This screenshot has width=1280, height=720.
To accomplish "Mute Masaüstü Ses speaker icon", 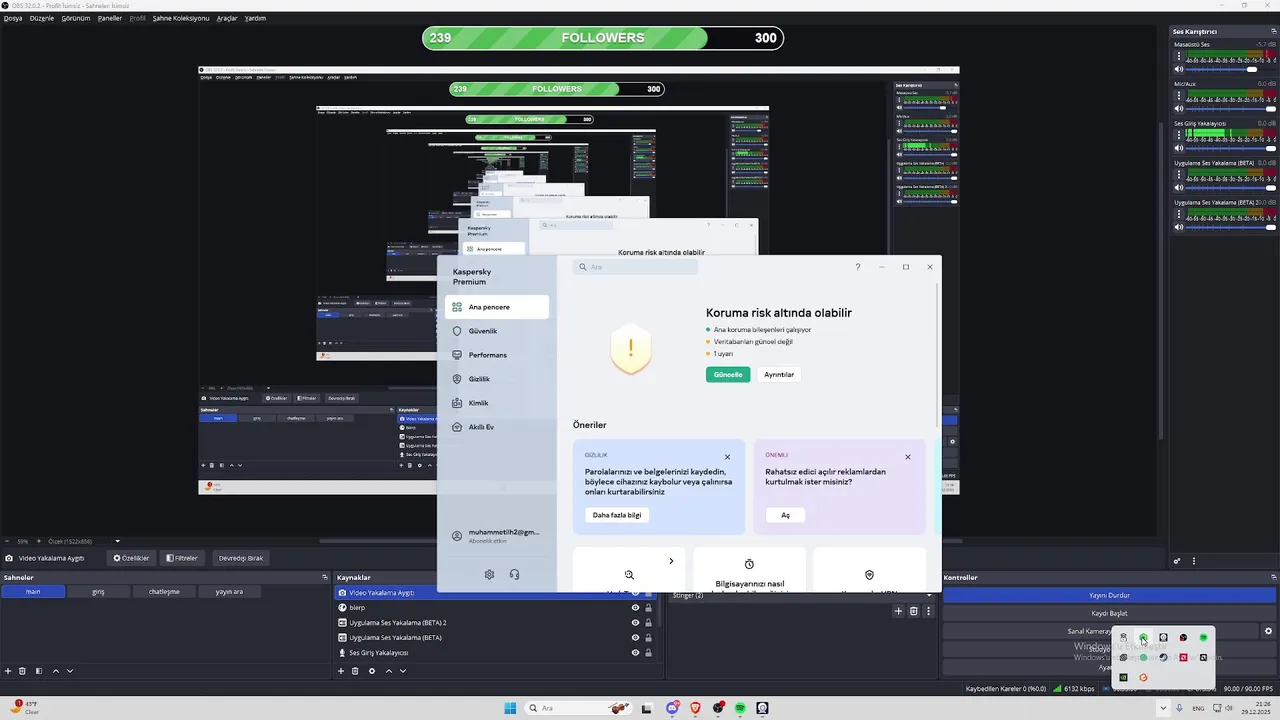I will [1179, 69].
